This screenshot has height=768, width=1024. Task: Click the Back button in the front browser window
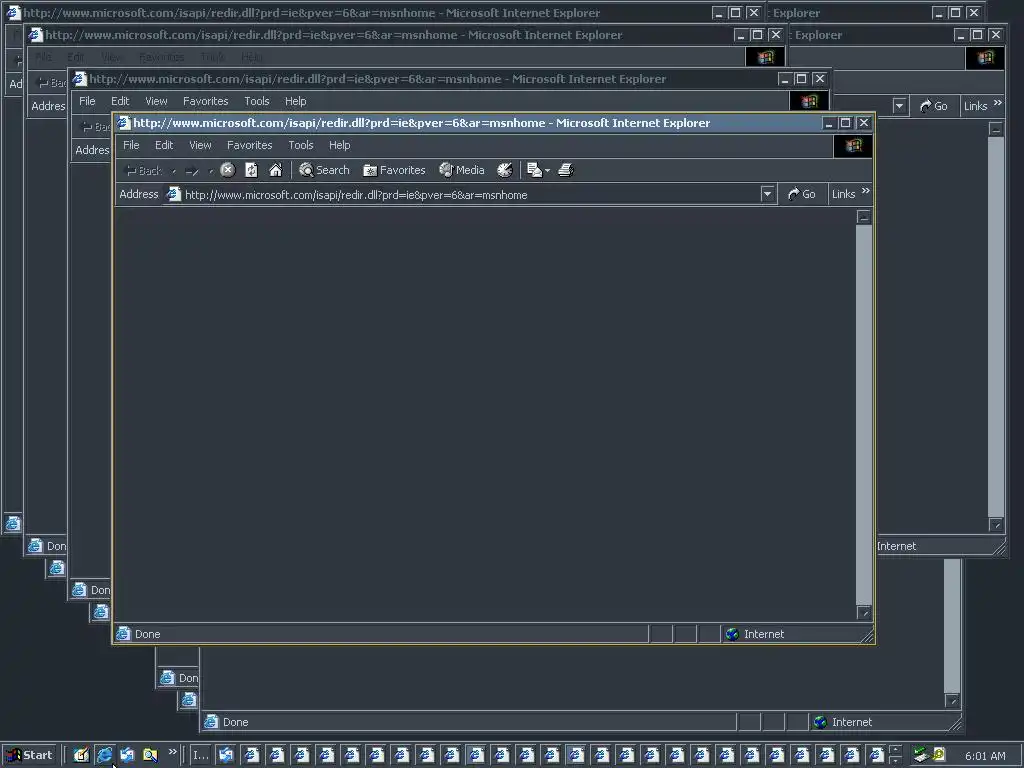coord(143,170)
